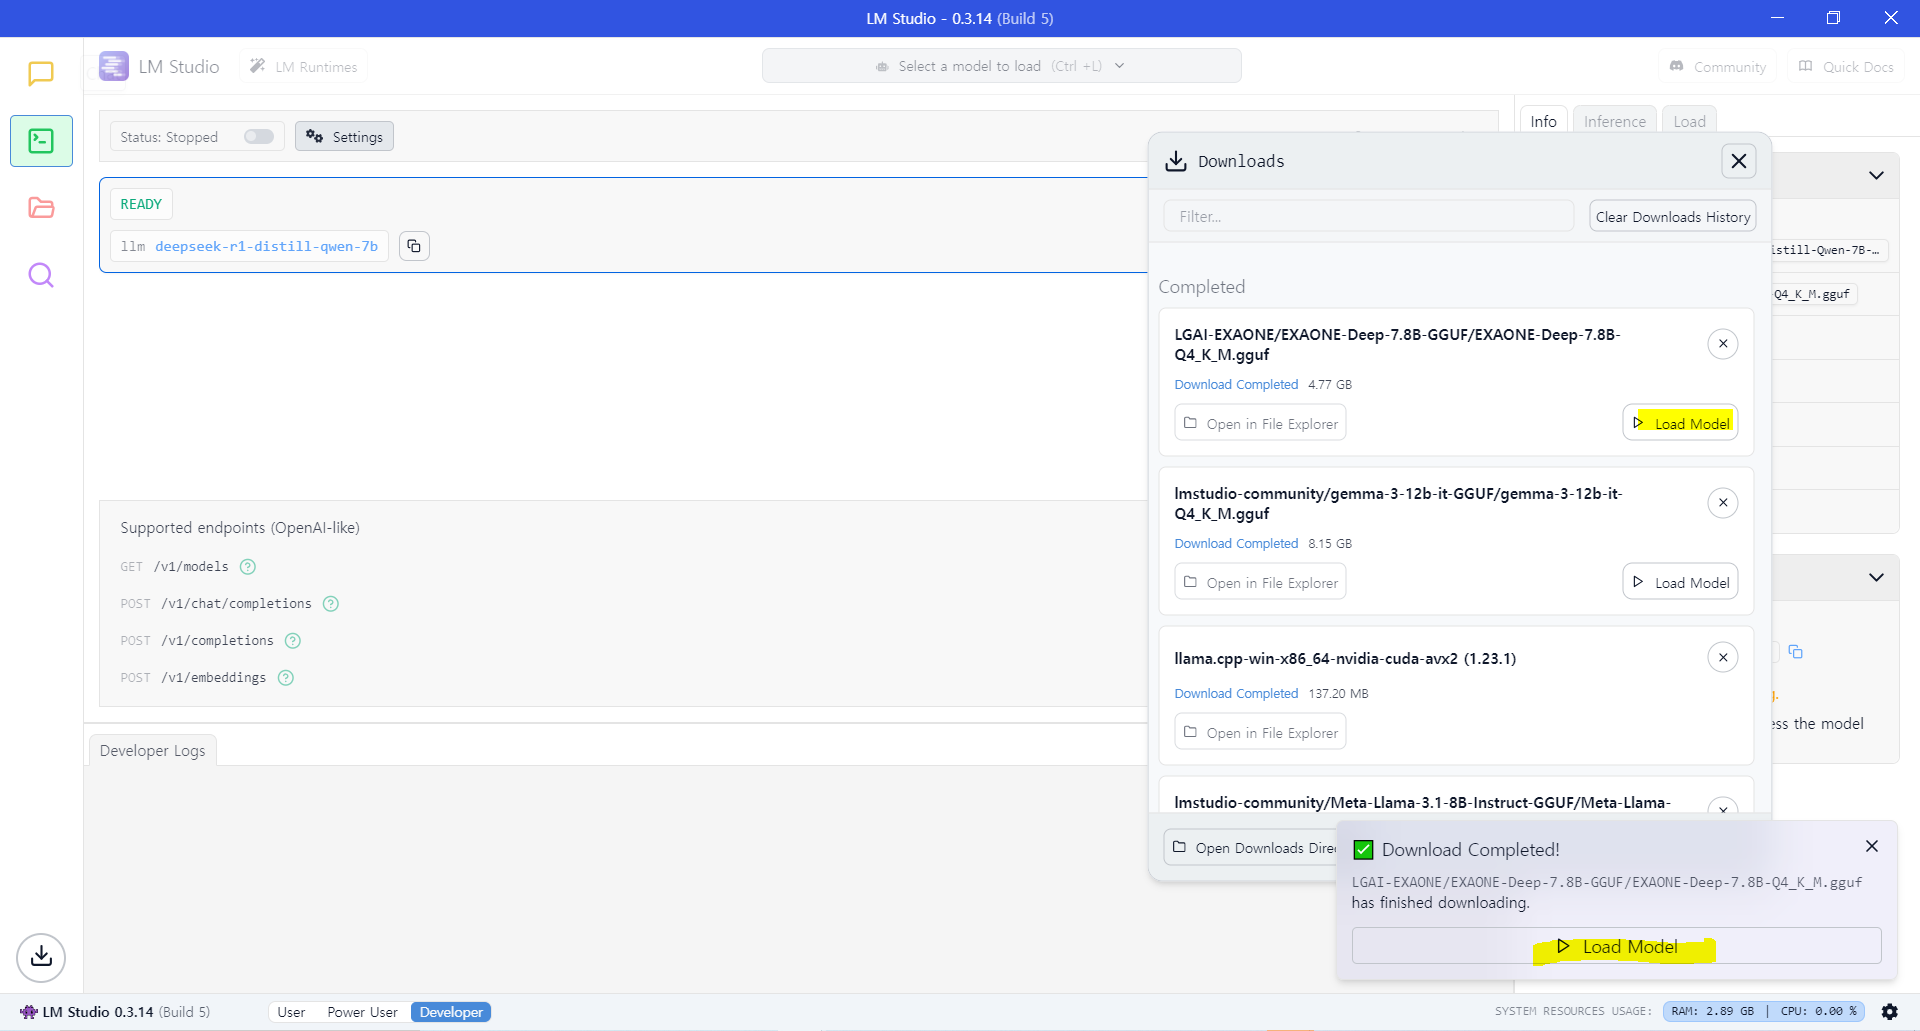Load Model for EXAONE-Deep-7.8B in downloads list
Image resolution: width=1920 pixels, height=1031 pixels.
1680,423
